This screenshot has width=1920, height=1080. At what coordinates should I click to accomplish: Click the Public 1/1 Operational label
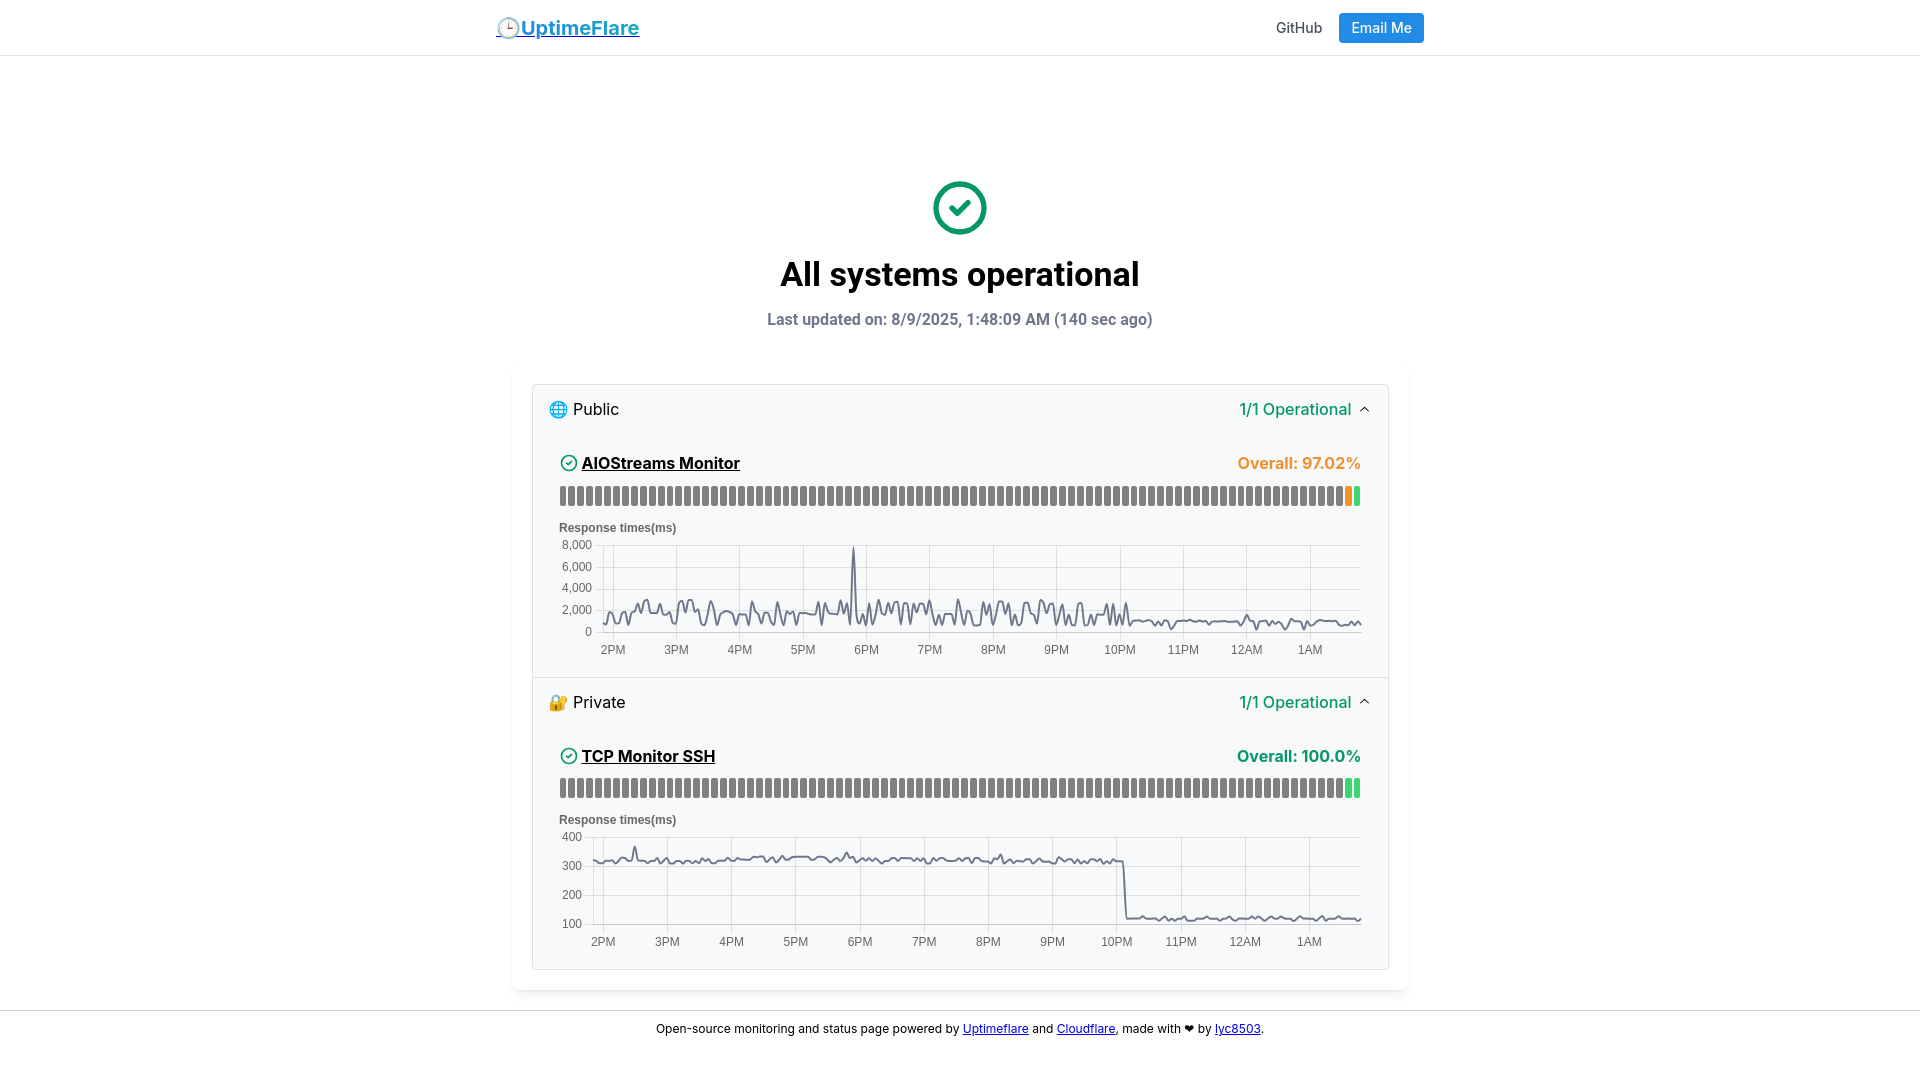[x=1295, y=410]
